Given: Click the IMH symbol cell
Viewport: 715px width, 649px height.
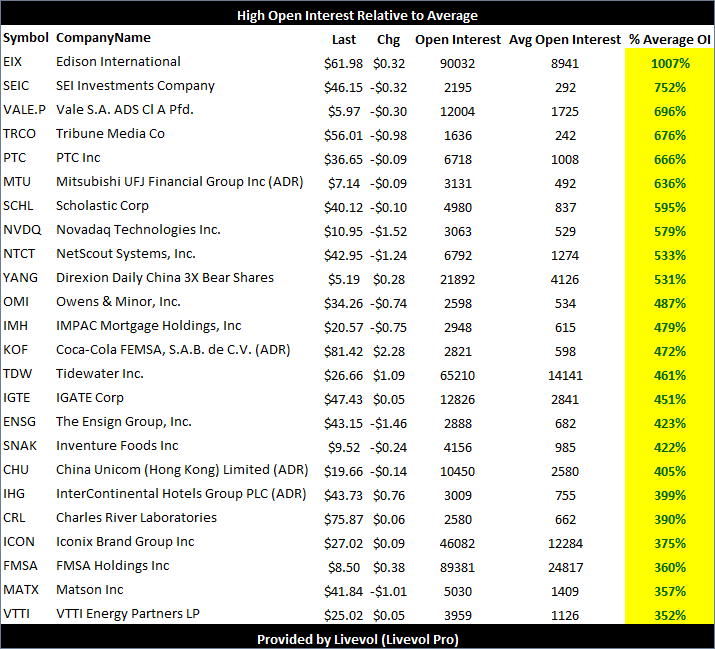Looking at the screenshot, I should pyautogui.click(x=15, y=326).
